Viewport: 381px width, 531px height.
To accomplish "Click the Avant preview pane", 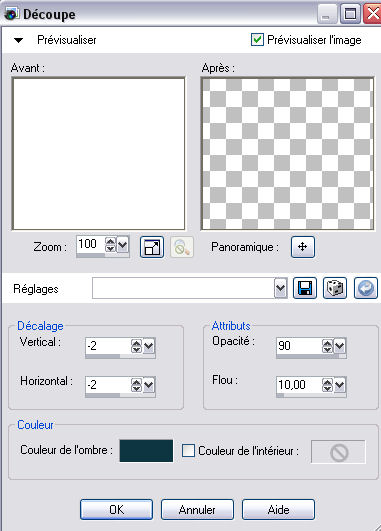I will [x=99, y=154].
